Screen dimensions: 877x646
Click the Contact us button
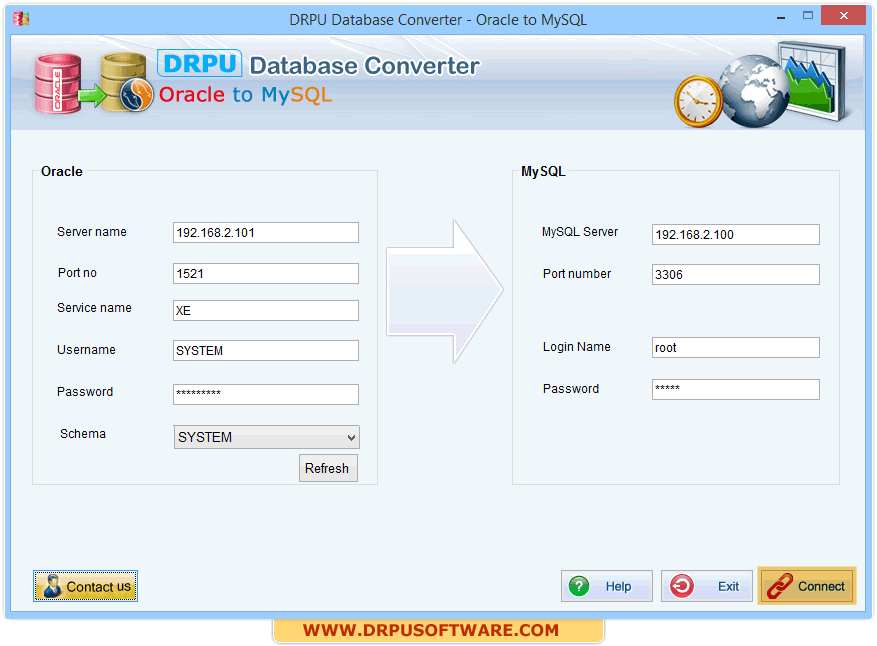tap(86, 586)
